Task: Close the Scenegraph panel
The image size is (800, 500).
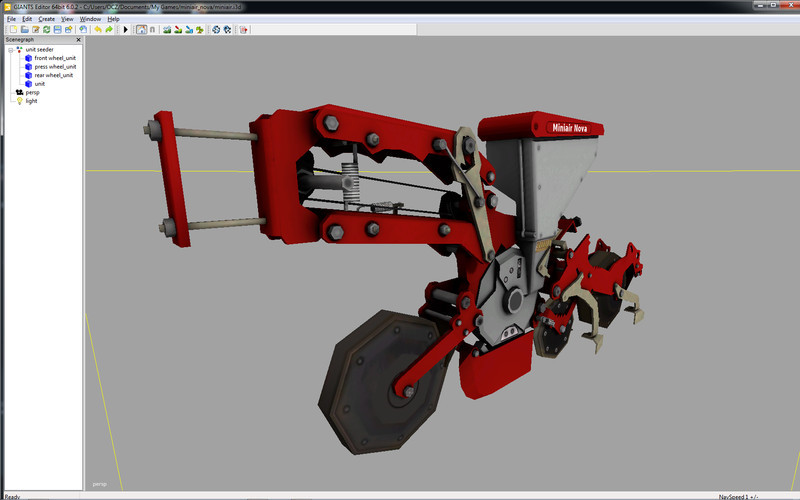Action: coord(78,40)
